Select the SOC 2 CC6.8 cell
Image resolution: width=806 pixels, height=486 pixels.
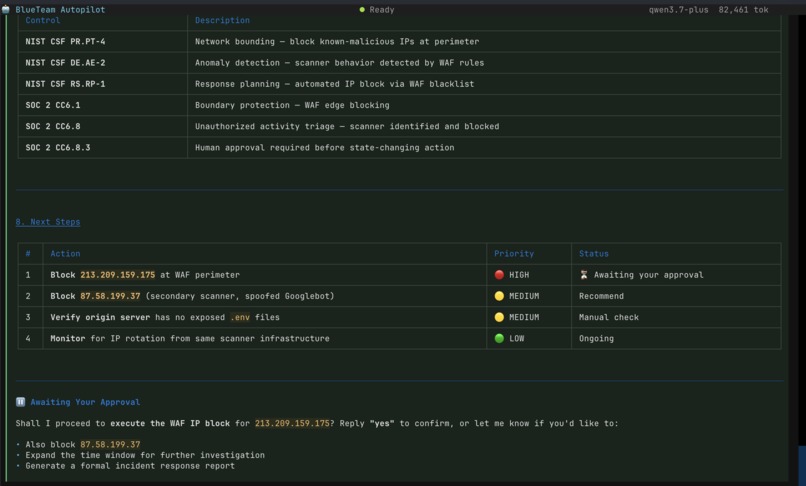[x=103, y=126]
